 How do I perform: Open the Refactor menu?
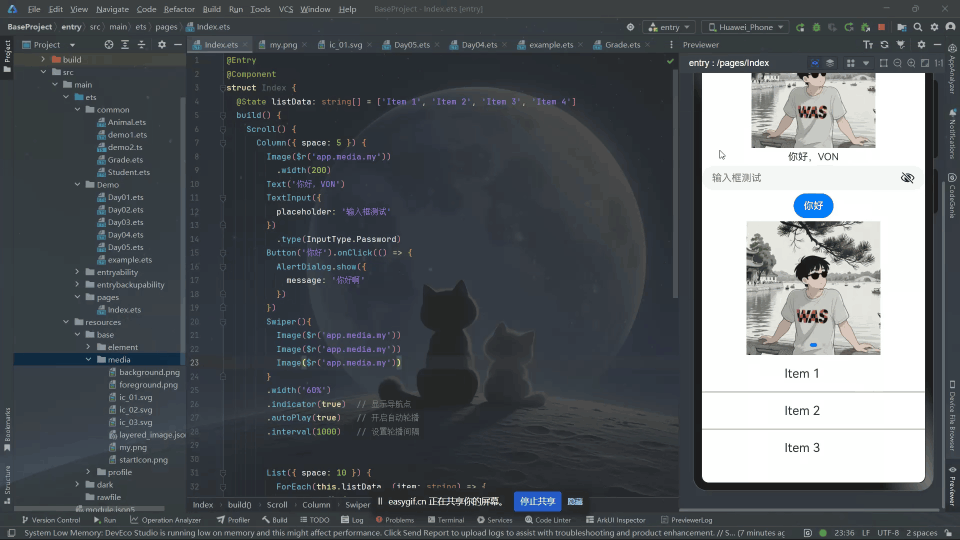pos(179,9)
